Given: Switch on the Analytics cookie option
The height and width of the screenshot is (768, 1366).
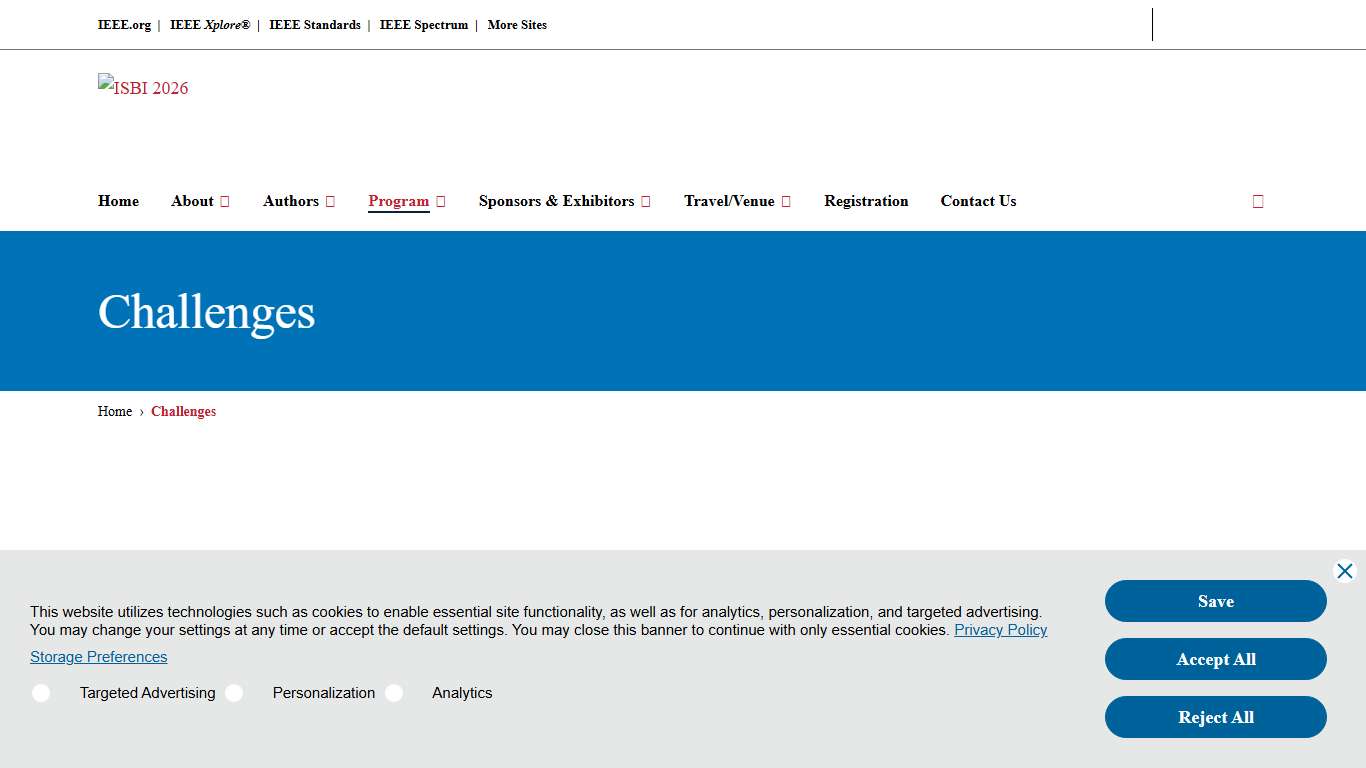Looking at the screenshot, I should point(394,693).
